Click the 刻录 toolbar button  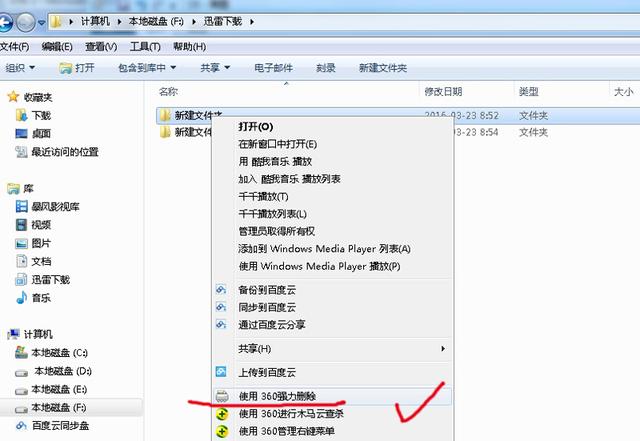coord(325,68)
